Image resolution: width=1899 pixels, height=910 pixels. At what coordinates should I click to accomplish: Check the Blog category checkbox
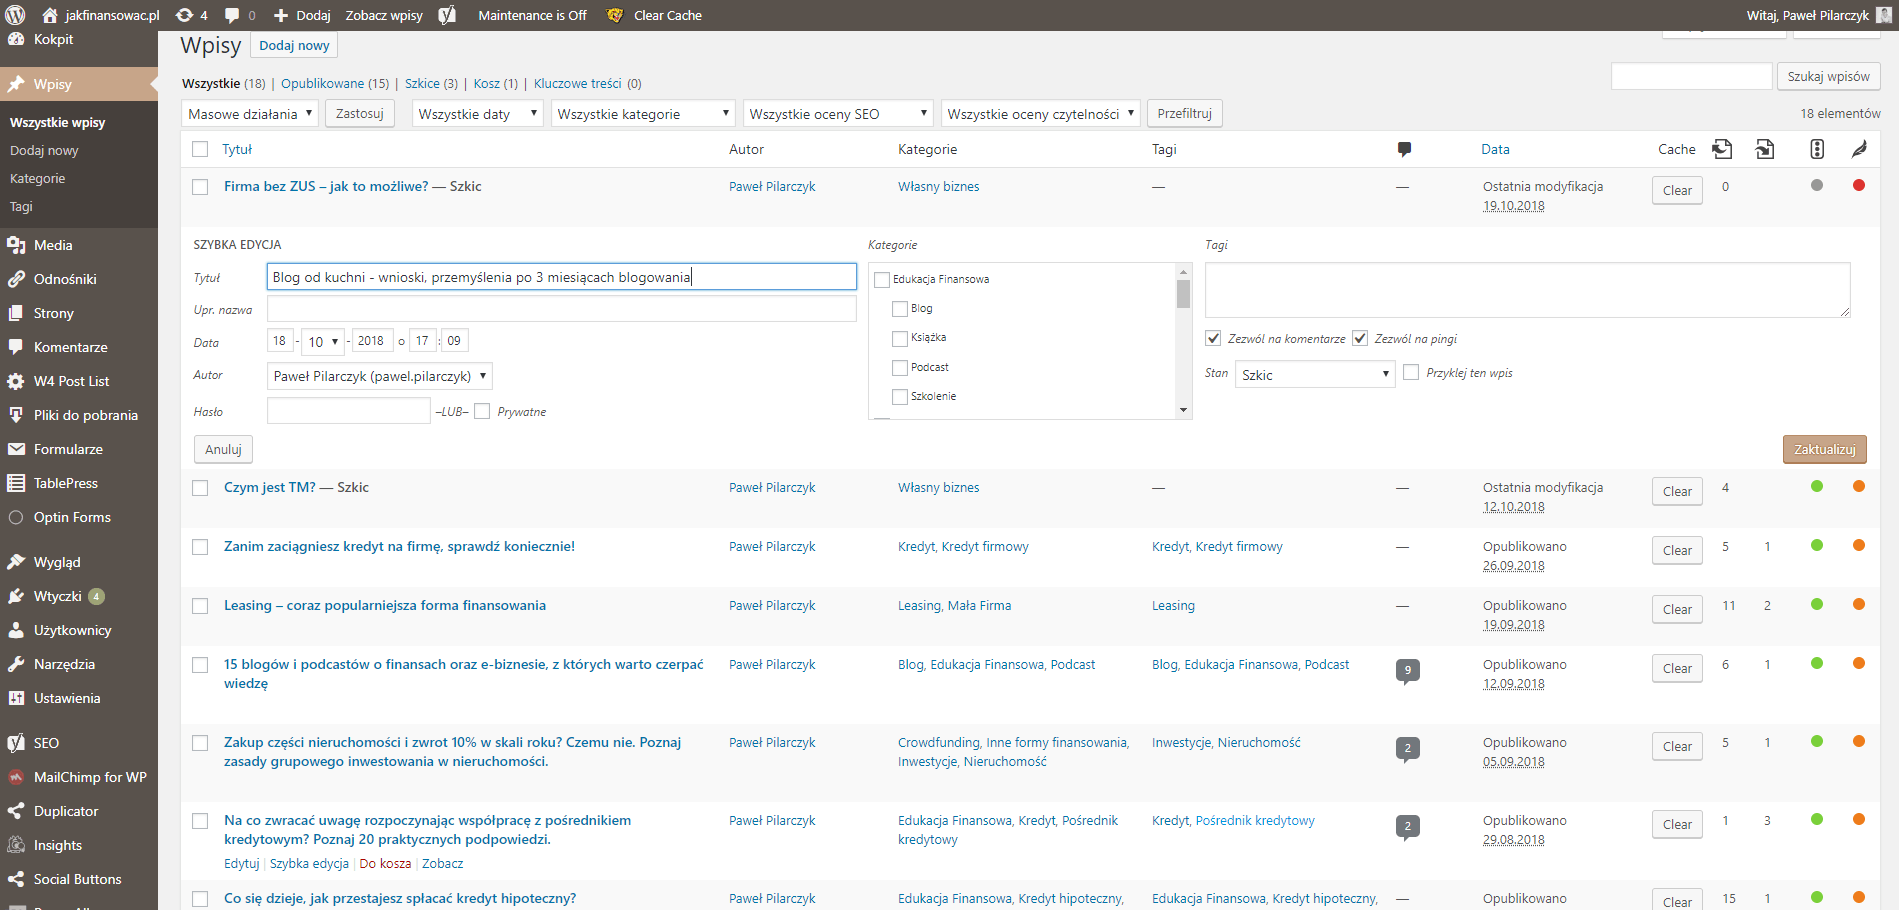(x=900, y=309)
